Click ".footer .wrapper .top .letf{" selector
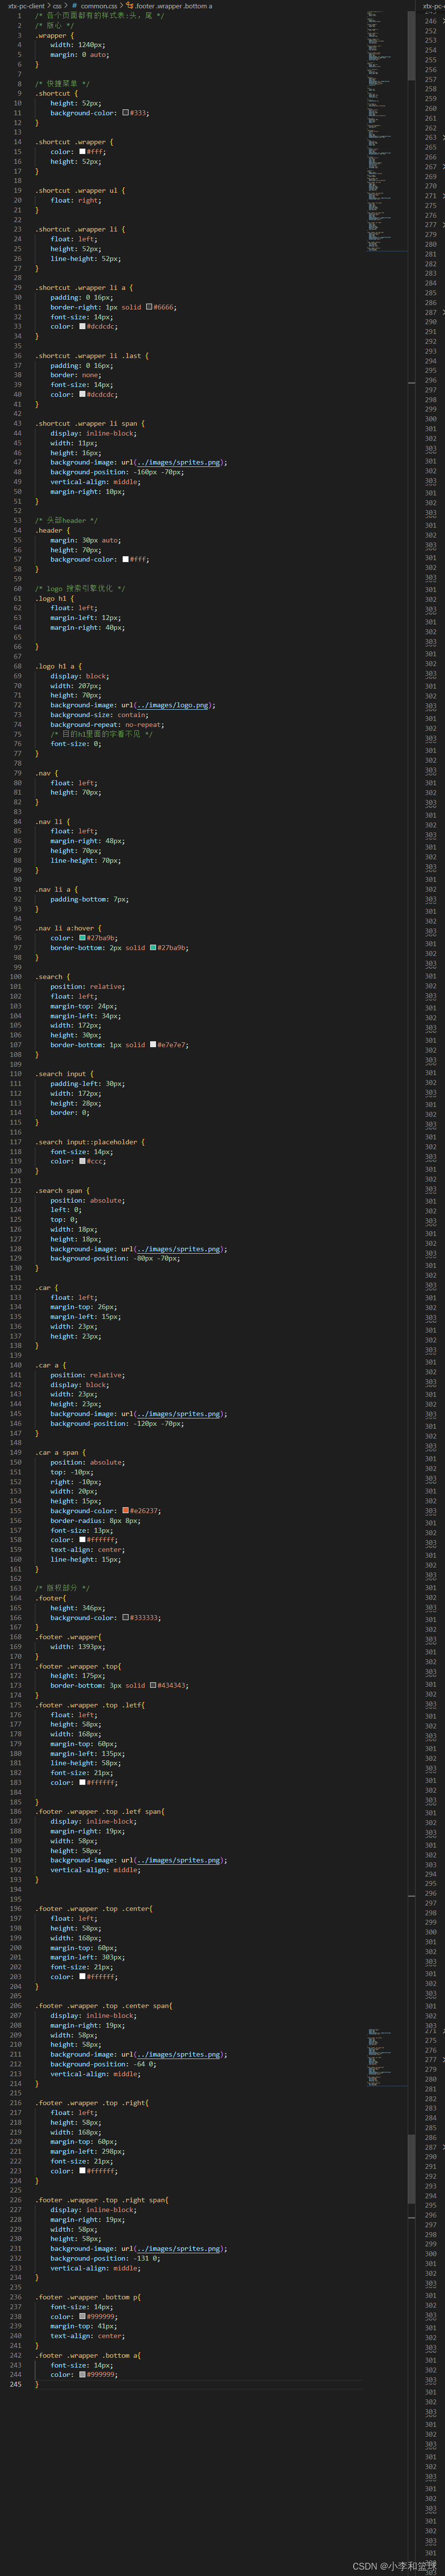445x2576 pixels. tap(90, 1705)
